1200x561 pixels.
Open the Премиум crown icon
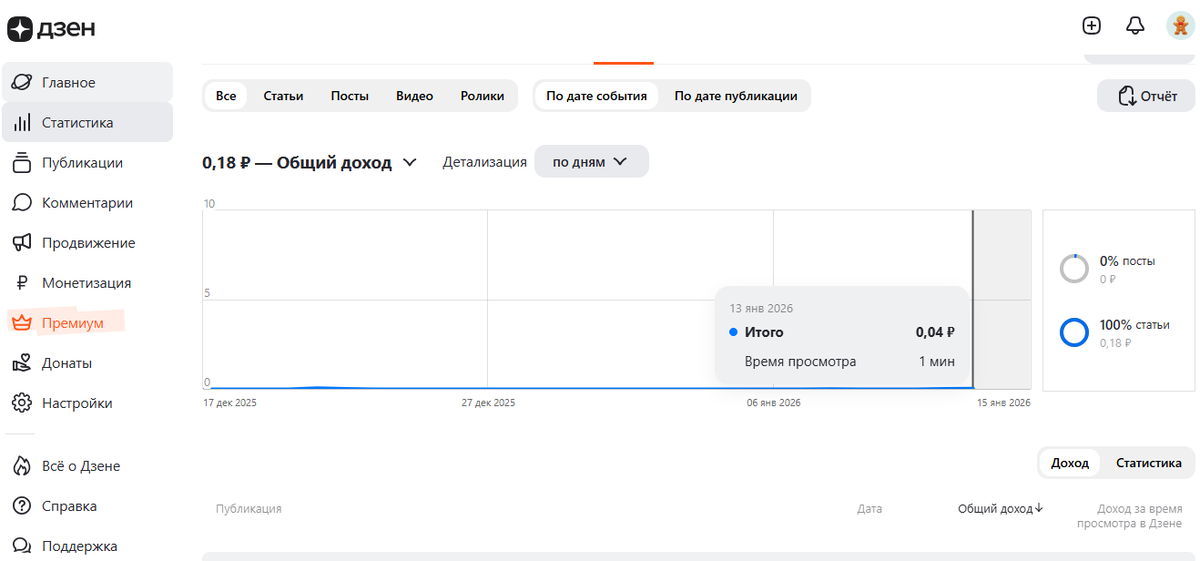point(21,323)
